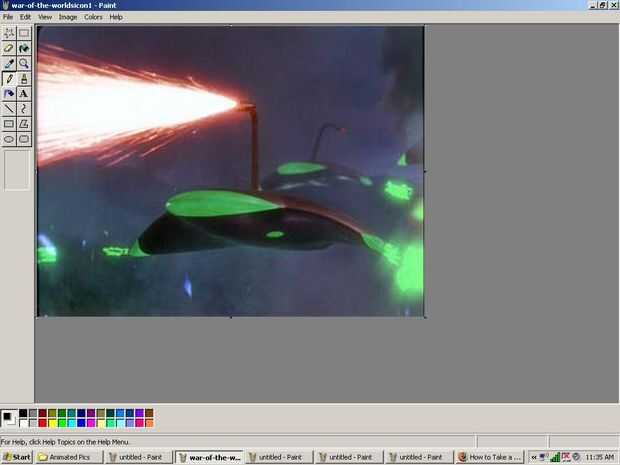Viewport: 620px width, 465px height.
Task: Select the Text tool
Action: pos(24,94)
